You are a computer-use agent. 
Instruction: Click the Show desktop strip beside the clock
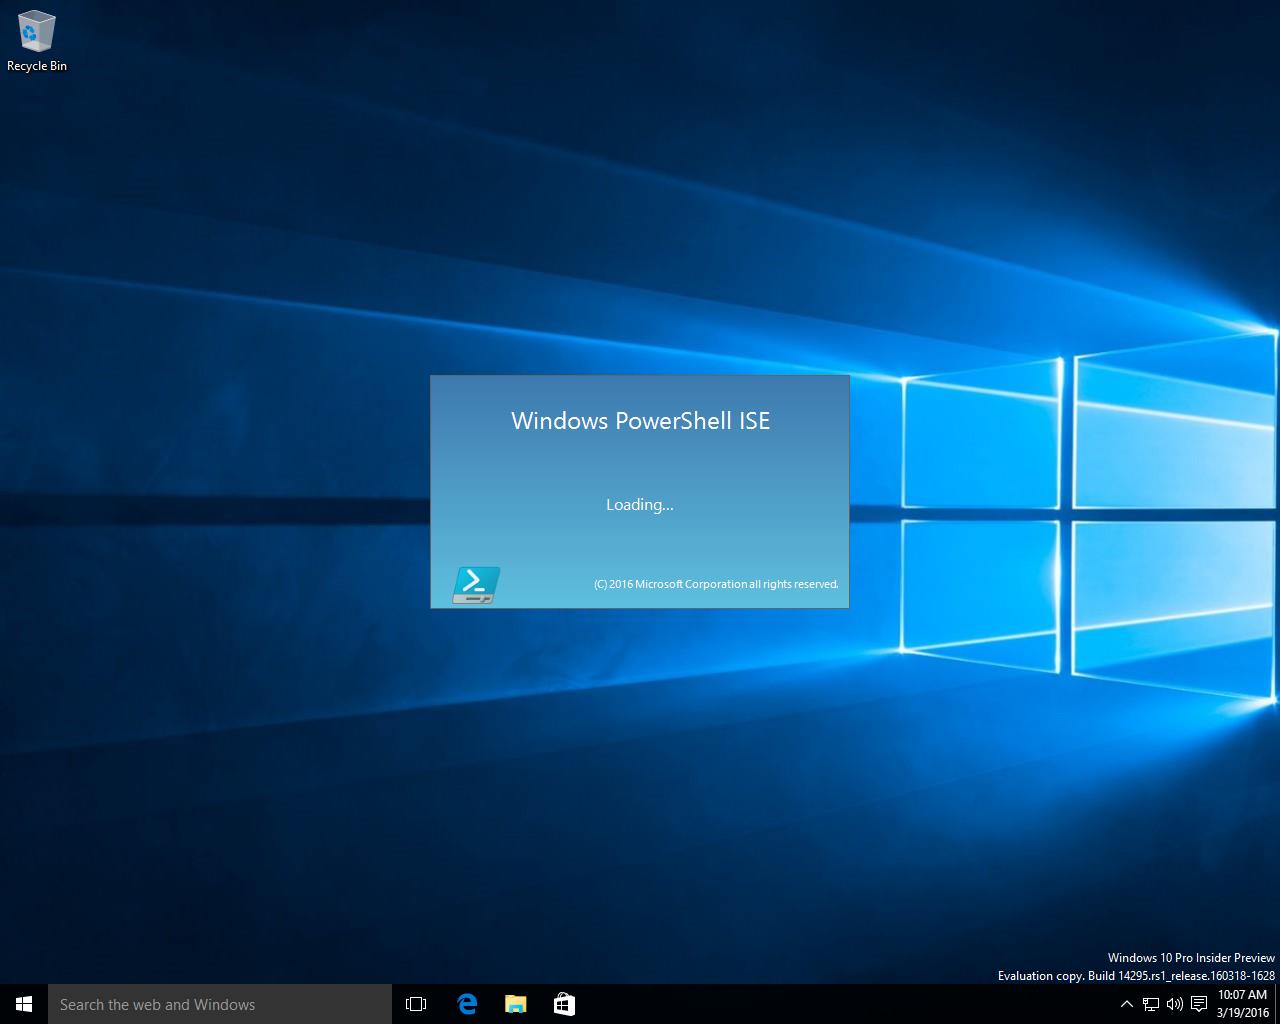tap(1277, 1004)
